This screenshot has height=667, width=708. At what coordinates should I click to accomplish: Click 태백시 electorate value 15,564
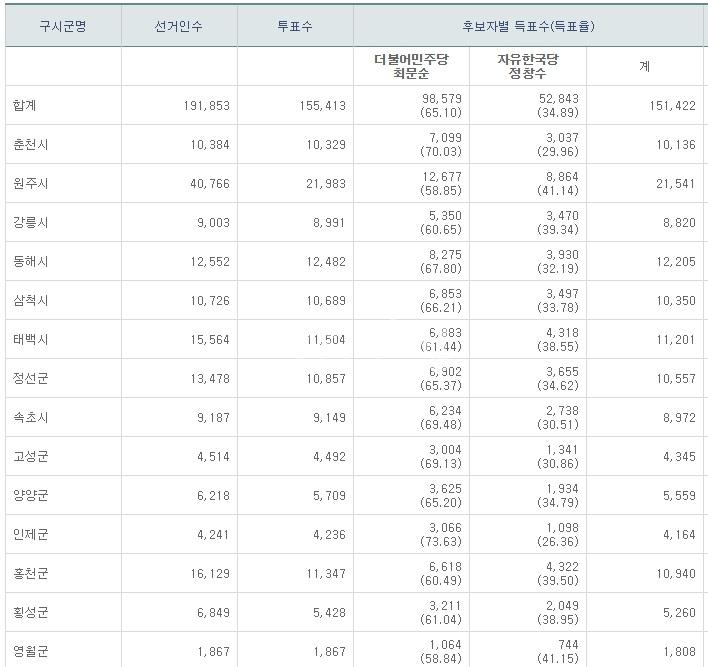pyautogui.click(x=210, y=340)
